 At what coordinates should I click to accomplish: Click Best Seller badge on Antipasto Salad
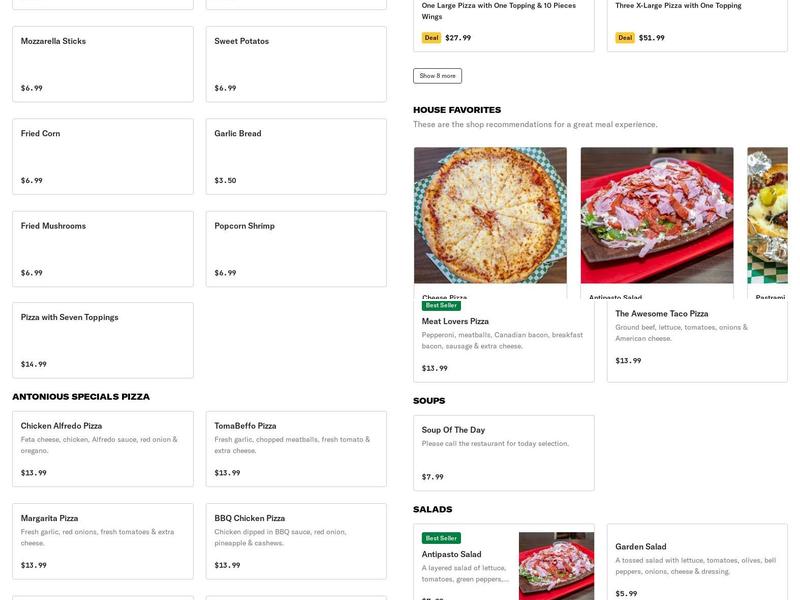click(x=441, y=538)
